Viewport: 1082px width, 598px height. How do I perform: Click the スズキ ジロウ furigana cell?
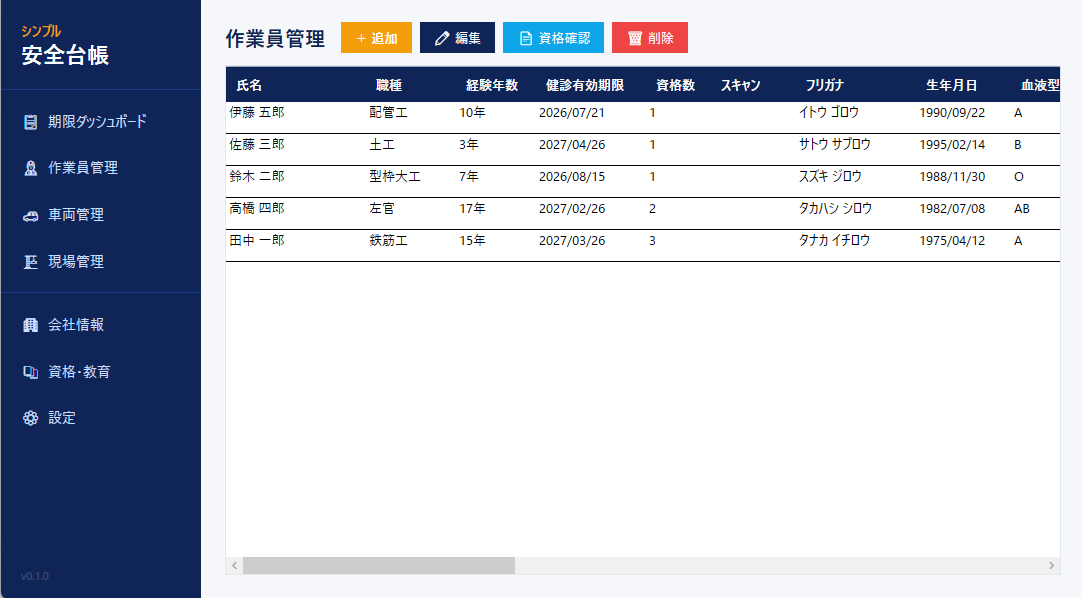tap(830, 177)
